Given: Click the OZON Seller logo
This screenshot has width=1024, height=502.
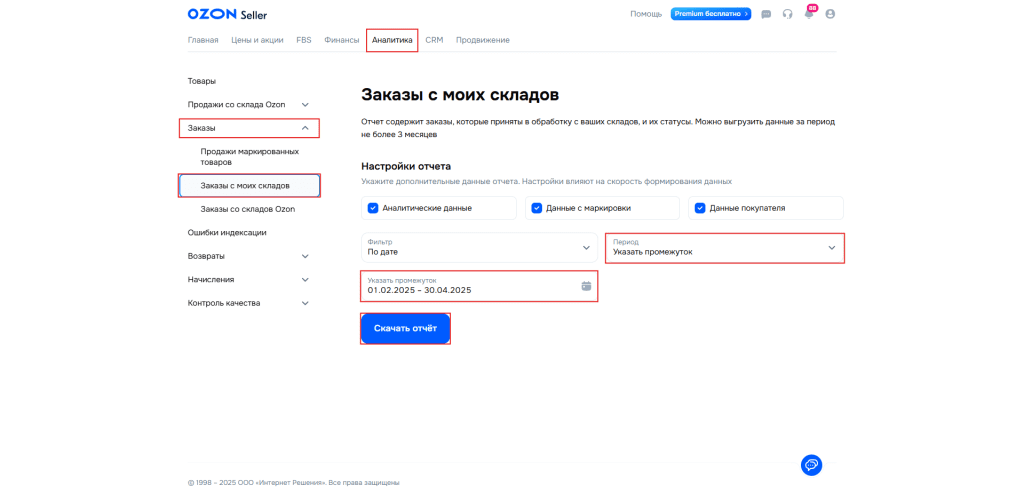Looking at the screenshot, I should [x=227, y=14].
